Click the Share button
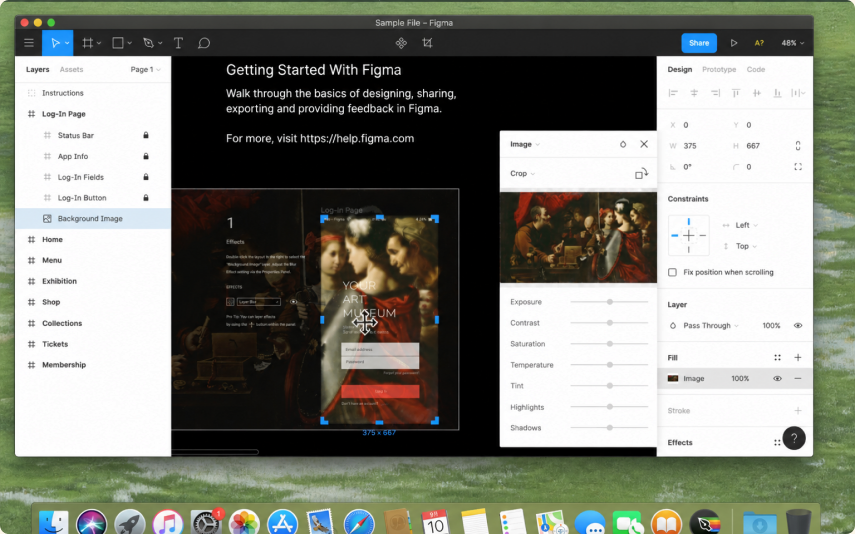Screen dimensions: 855x534 point(699,43)
